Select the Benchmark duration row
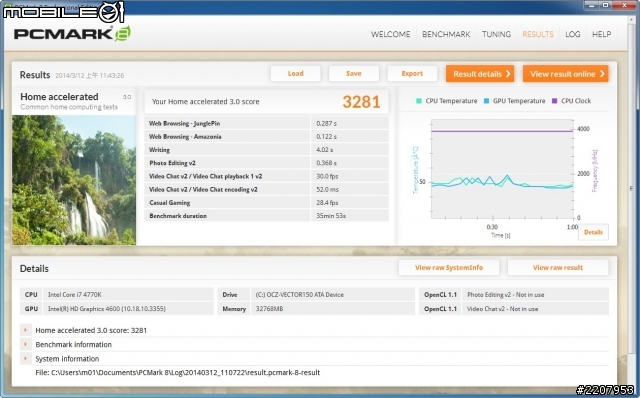 (x=266, y=216)
